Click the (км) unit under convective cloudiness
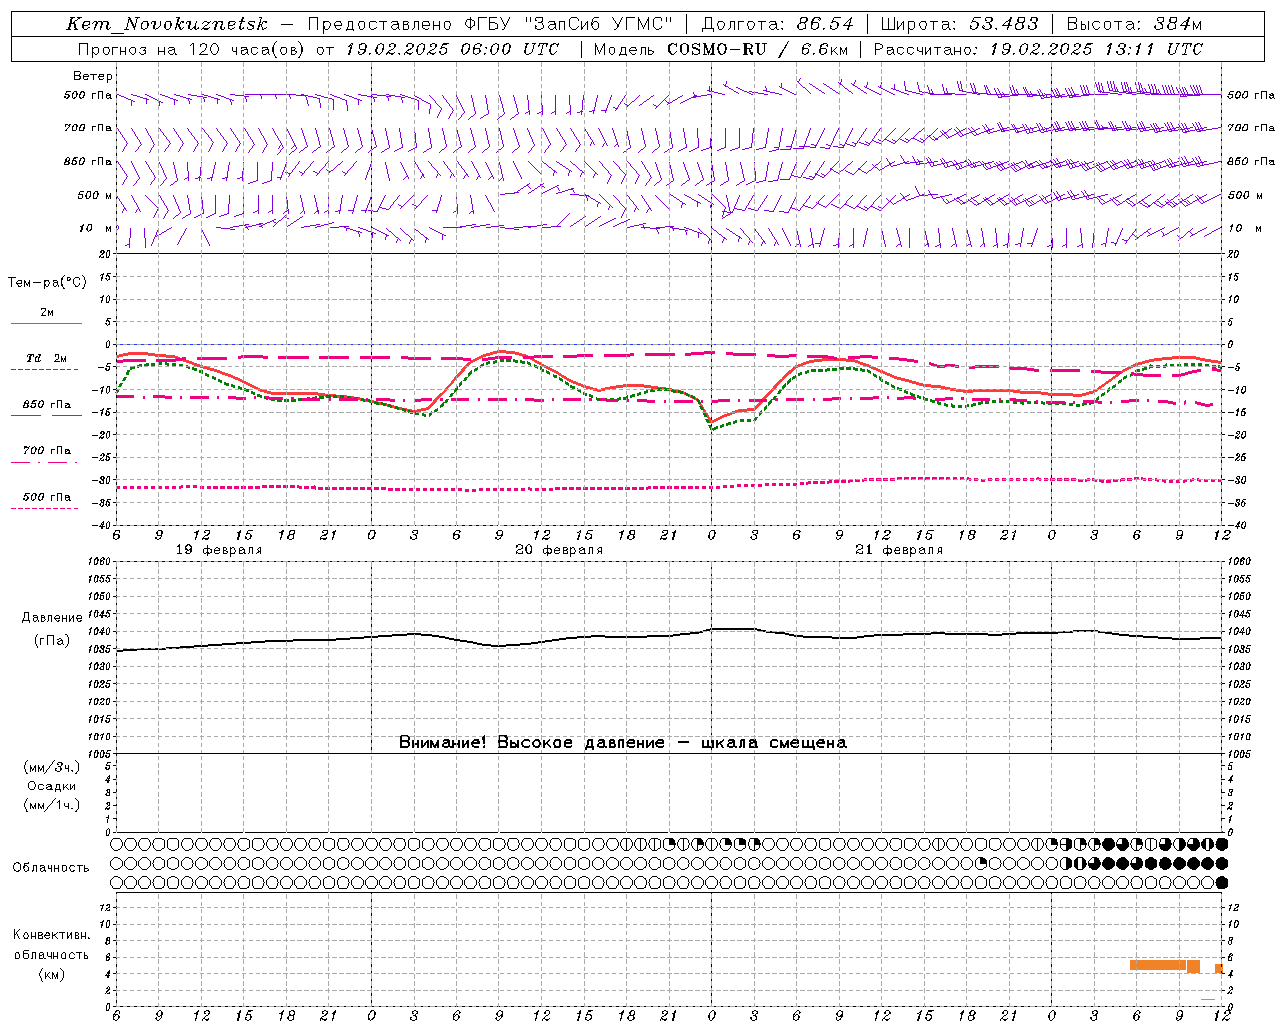The image size is (1280, 1024). 51,974
